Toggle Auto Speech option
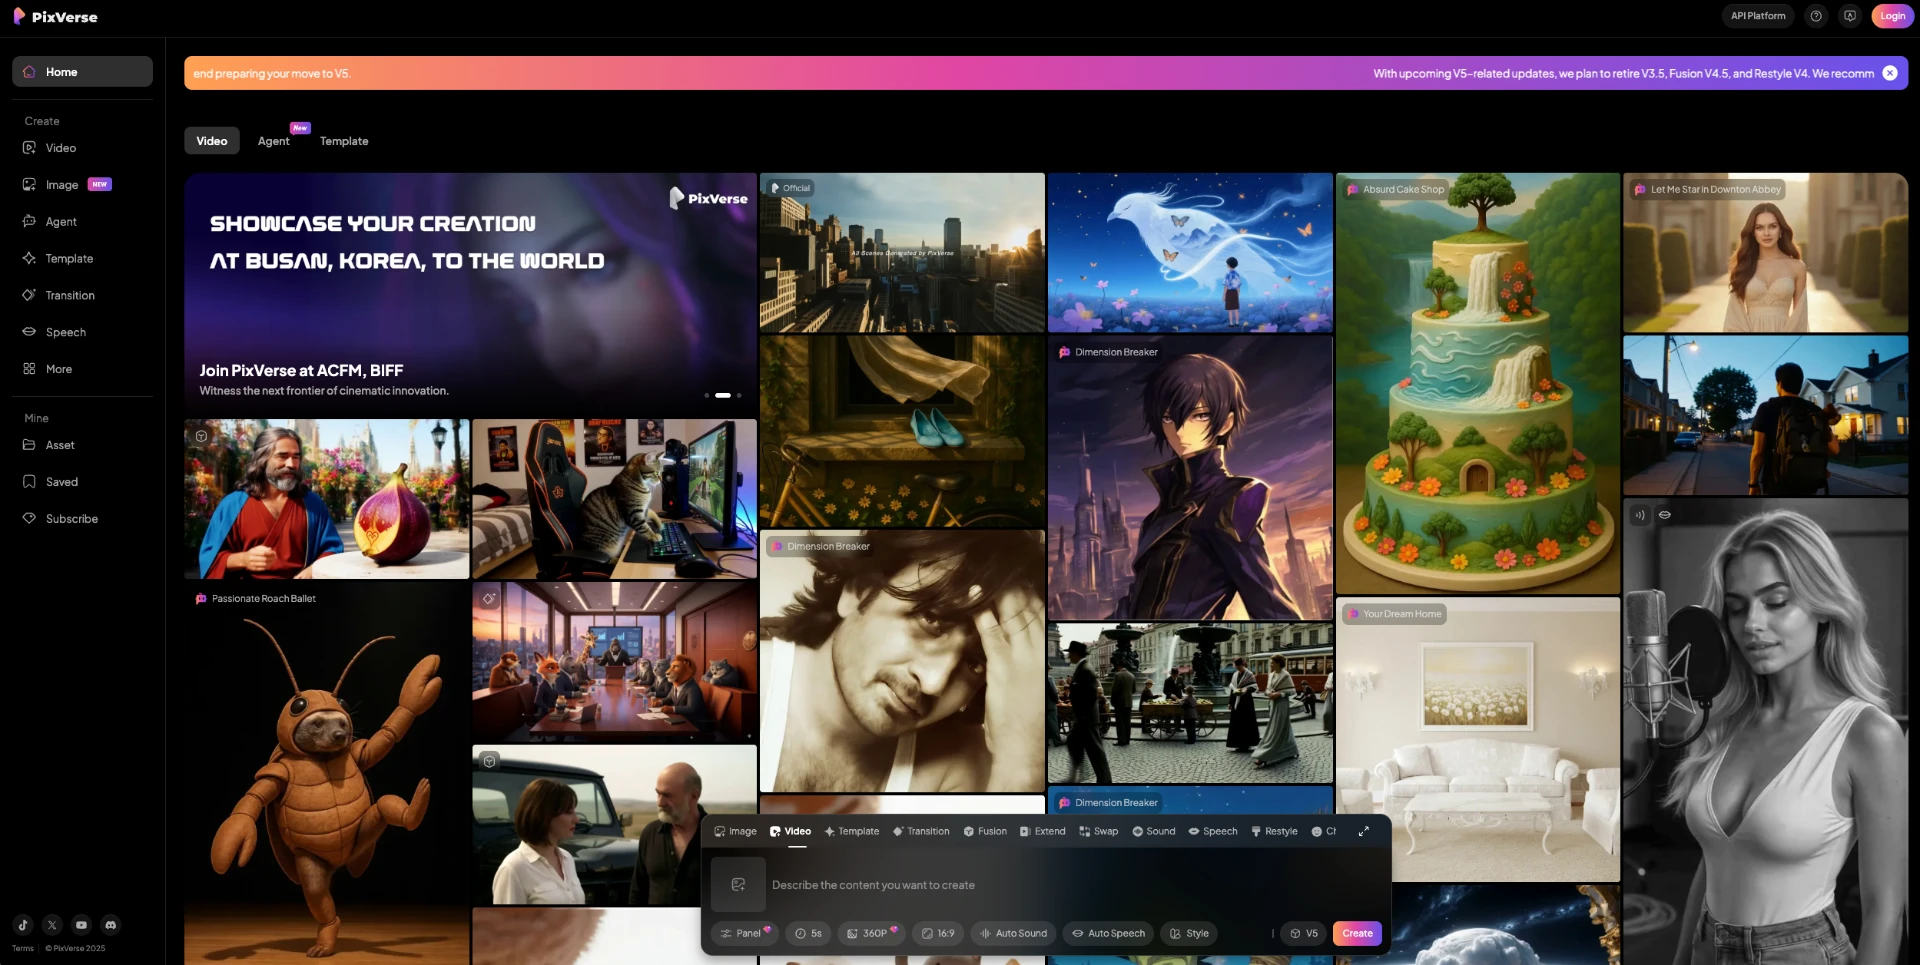1920x965 pixels. [x=1108, y=933]
